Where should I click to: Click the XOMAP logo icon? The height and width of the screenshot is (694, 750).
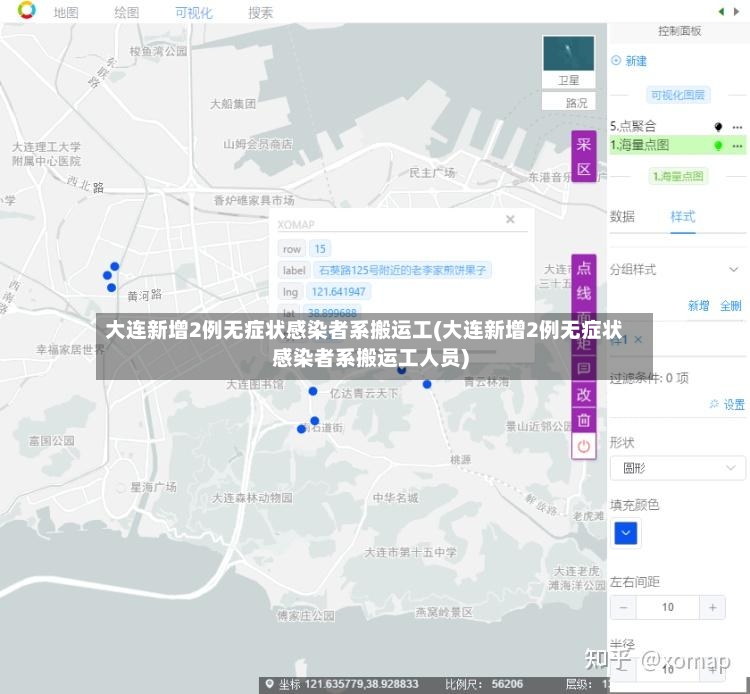(x=26, y=10)
